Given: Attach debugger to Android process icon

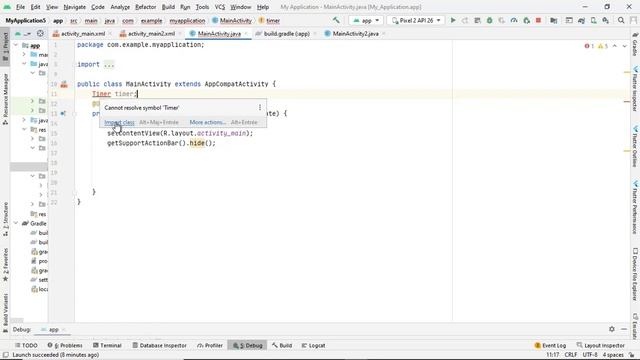Looking at the screenshot, I should [527, 20].
